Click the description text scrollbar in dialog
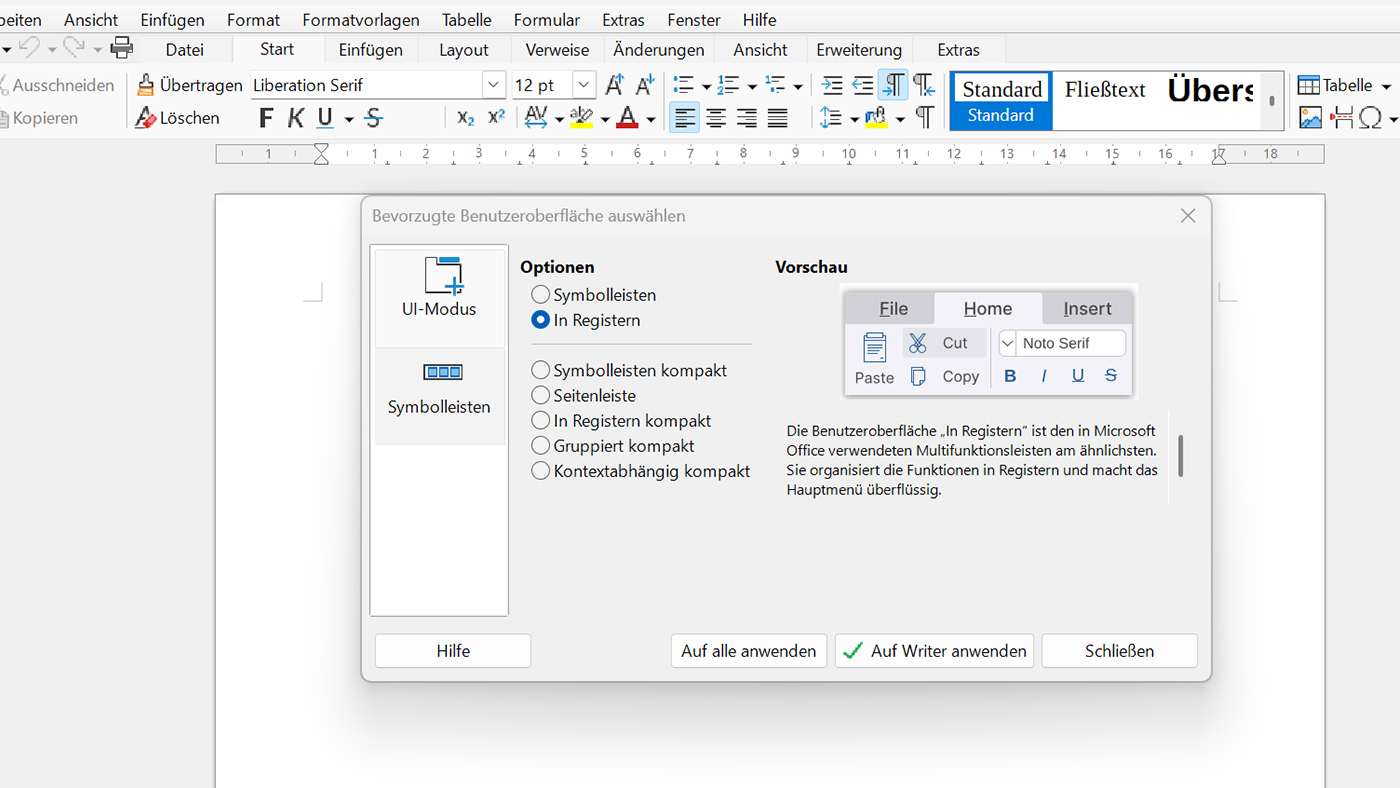This screenshot has height=788, width=1400. point(1181,456)
